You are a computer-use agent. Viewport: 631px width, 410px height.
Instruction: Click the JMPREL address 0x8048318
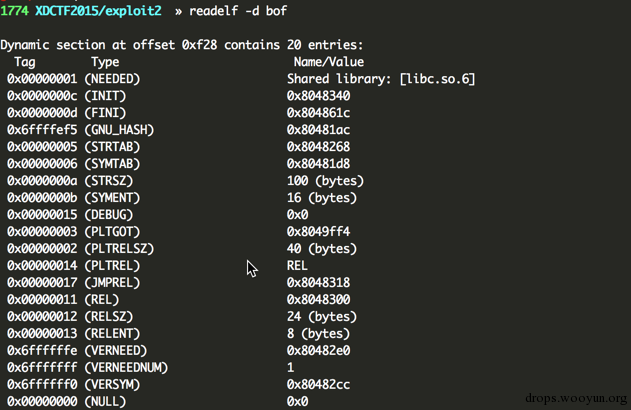tap(318, 282)
